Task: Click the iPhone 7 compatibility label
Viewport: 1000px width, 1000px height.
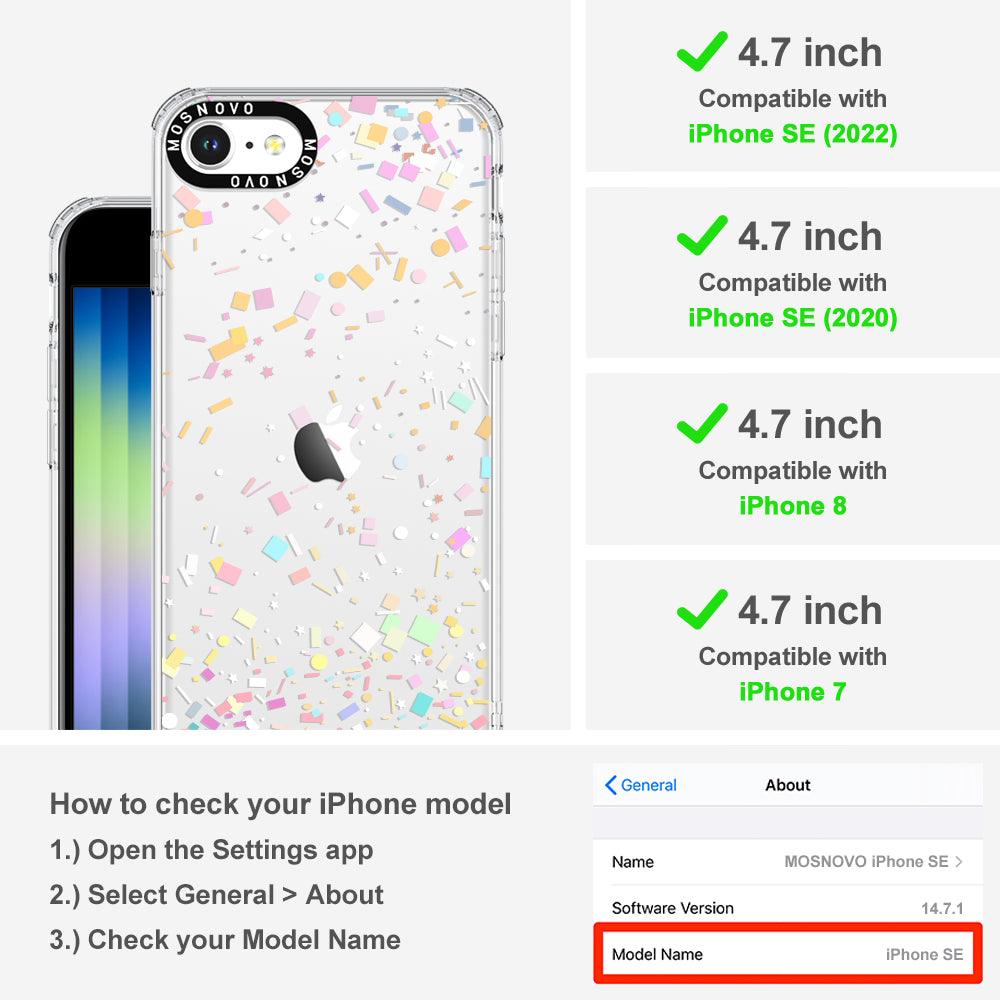Action: pyautogui.click(x=793, y=691)
